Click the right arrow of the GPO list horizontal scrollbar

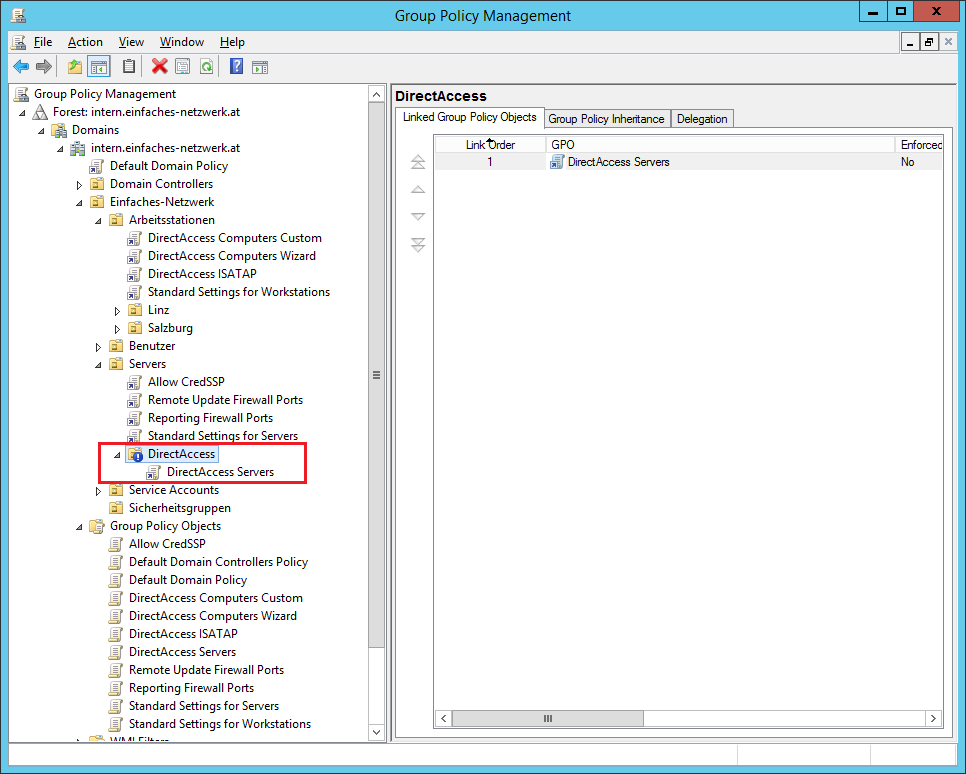pos(933,719)
